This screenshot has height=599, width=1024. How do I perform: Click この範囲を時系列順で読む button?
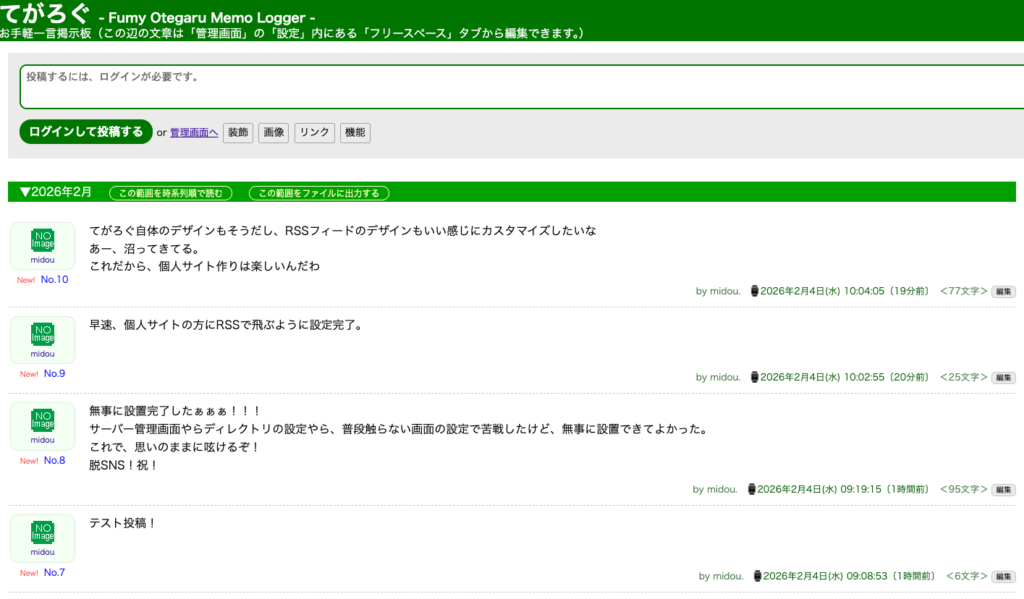tap(172, 193)
